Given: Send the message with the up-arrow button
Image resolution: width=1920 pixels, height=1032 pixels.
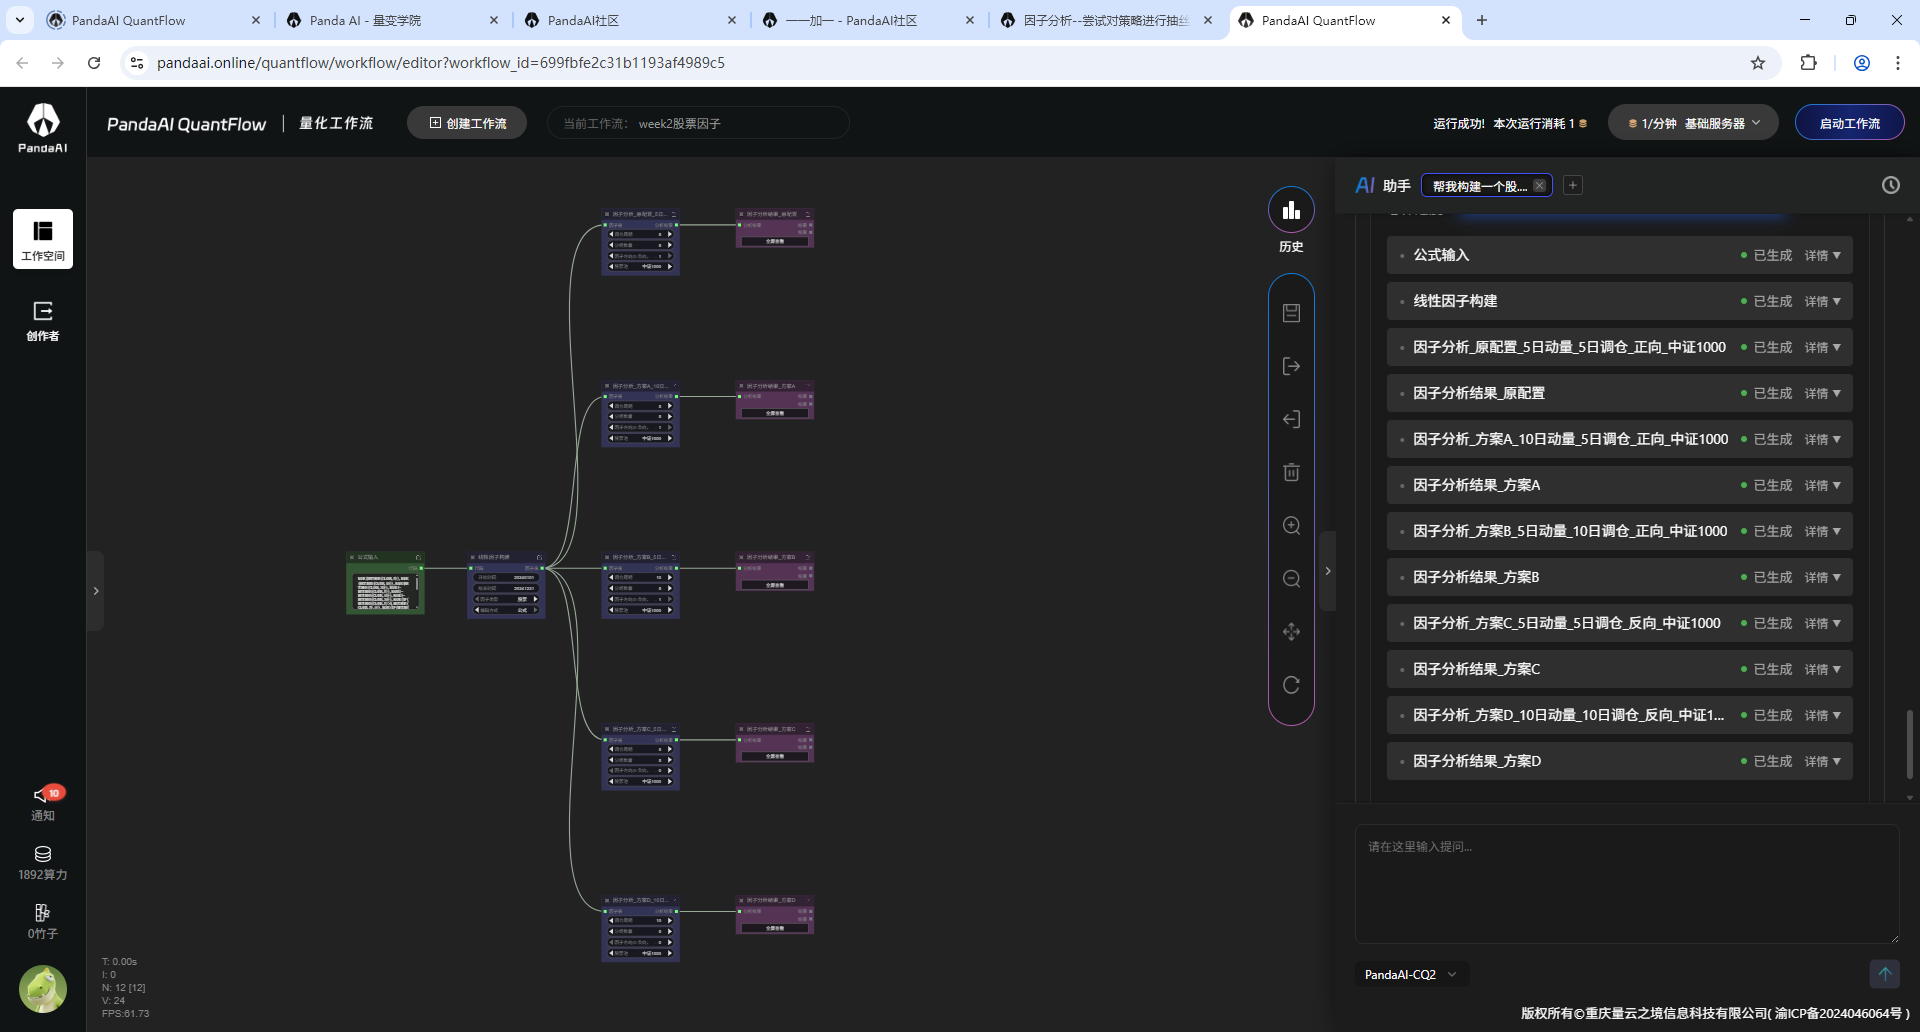Looking at the screenshot, I should coord(1884,973).
